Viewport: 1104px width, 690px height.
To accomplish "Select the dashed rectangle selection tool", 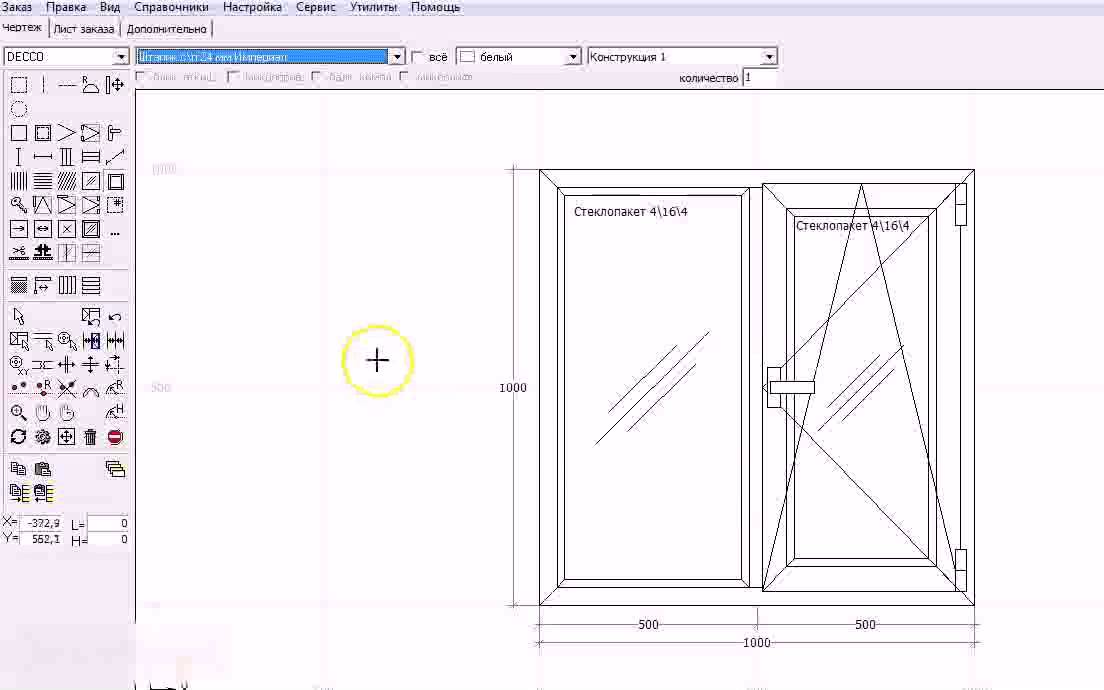I will [19, 85].
